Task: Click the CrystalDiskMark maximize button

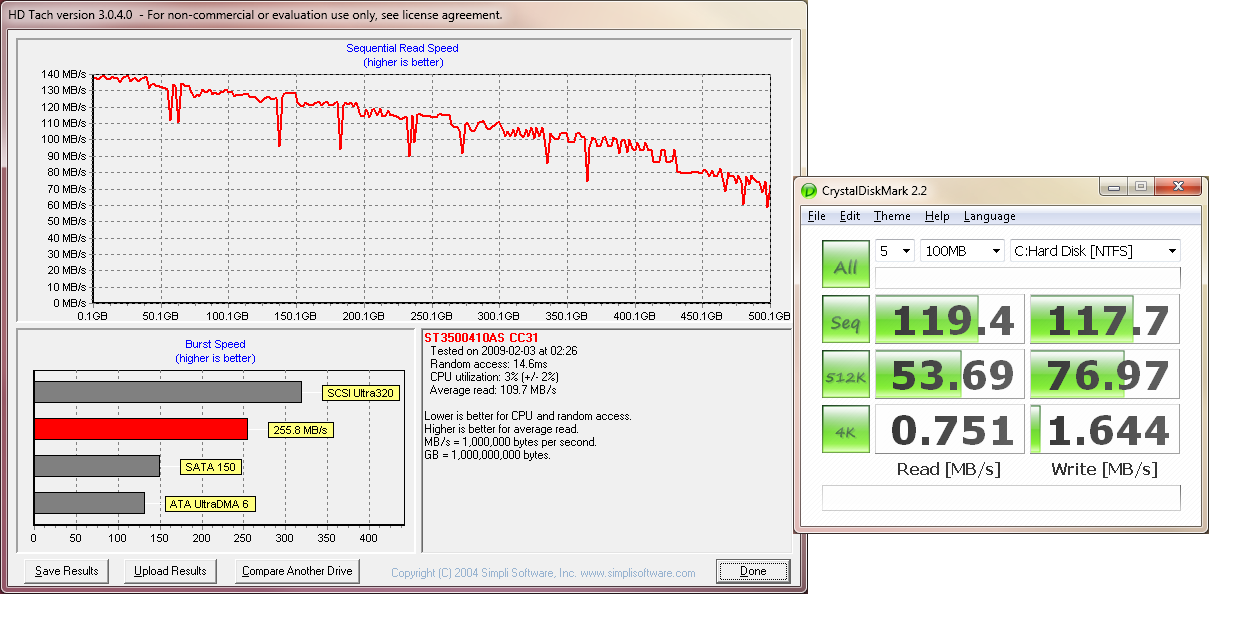Action: pos(1141,187)
